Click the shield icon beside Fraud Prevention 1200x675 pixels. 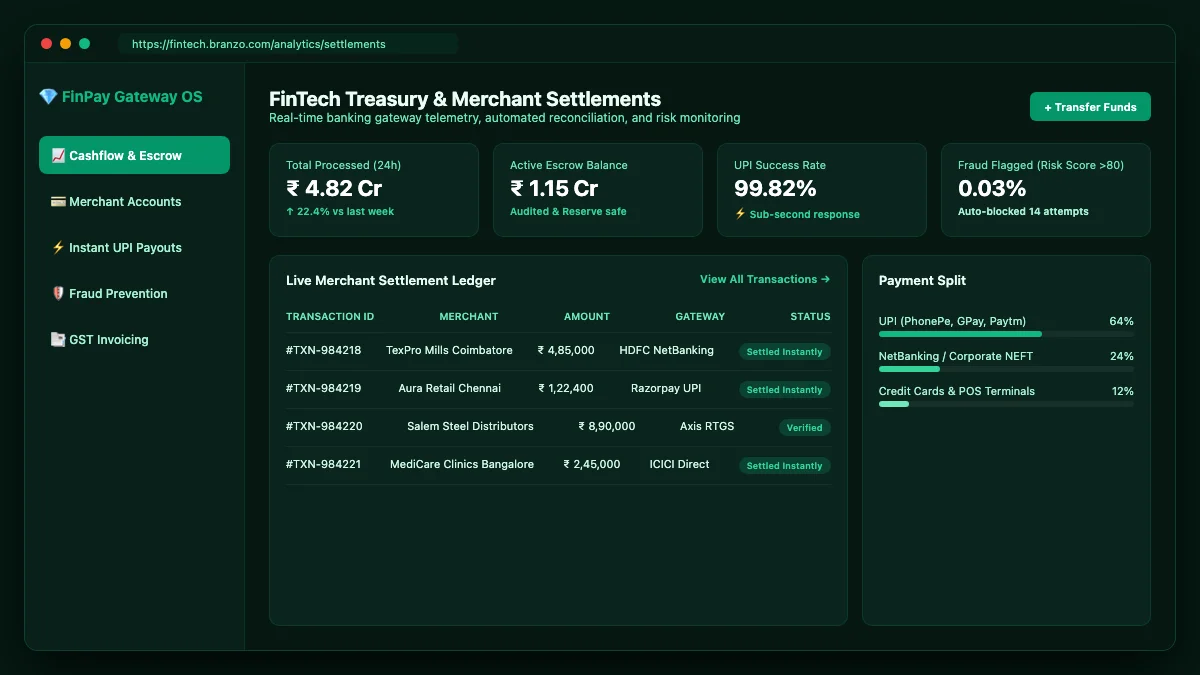[x=58, y=294]
